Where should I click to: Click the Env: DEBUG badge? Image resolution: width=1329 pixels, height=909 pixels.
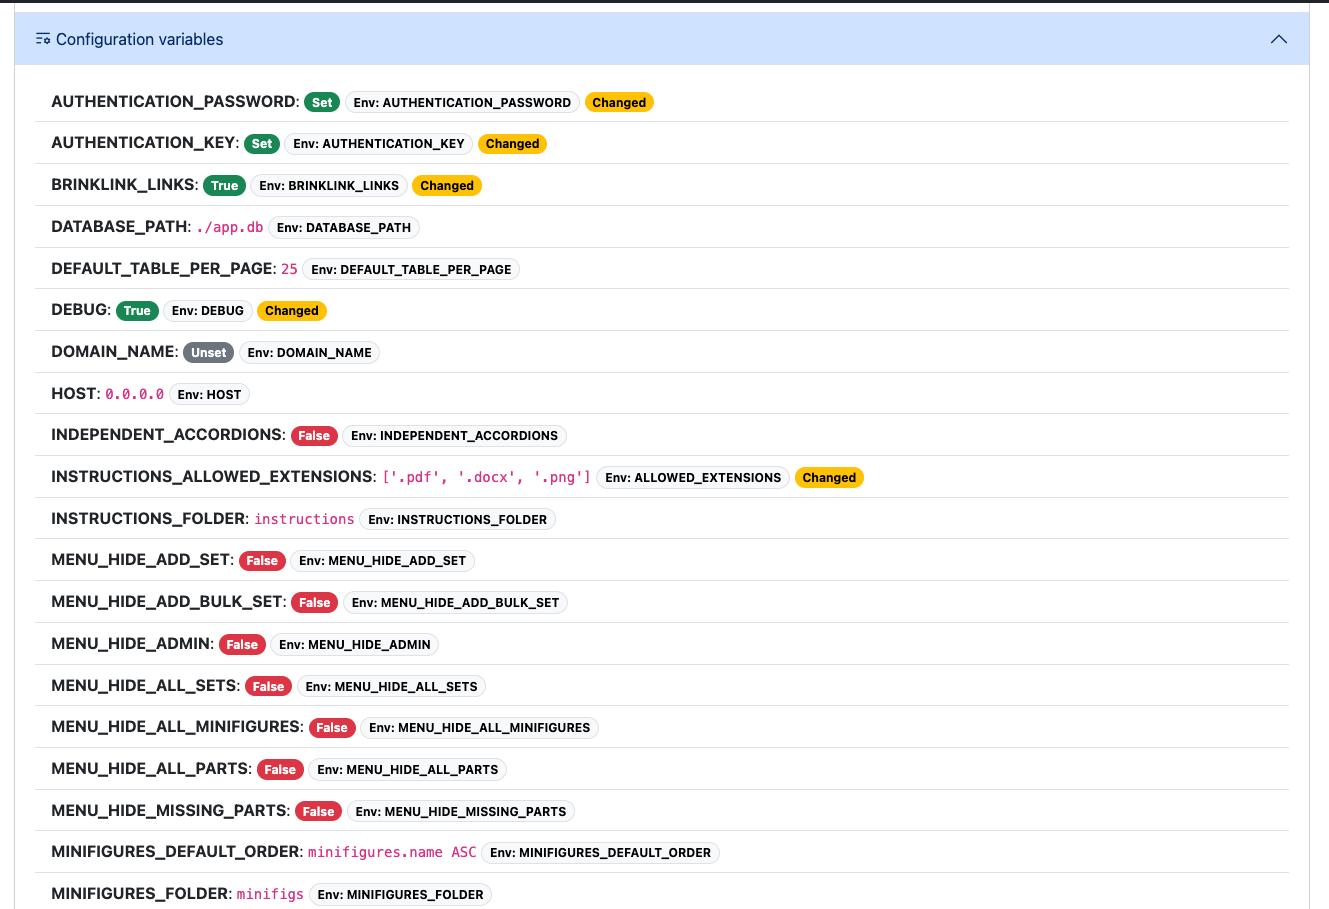click(x=208, y=311)
